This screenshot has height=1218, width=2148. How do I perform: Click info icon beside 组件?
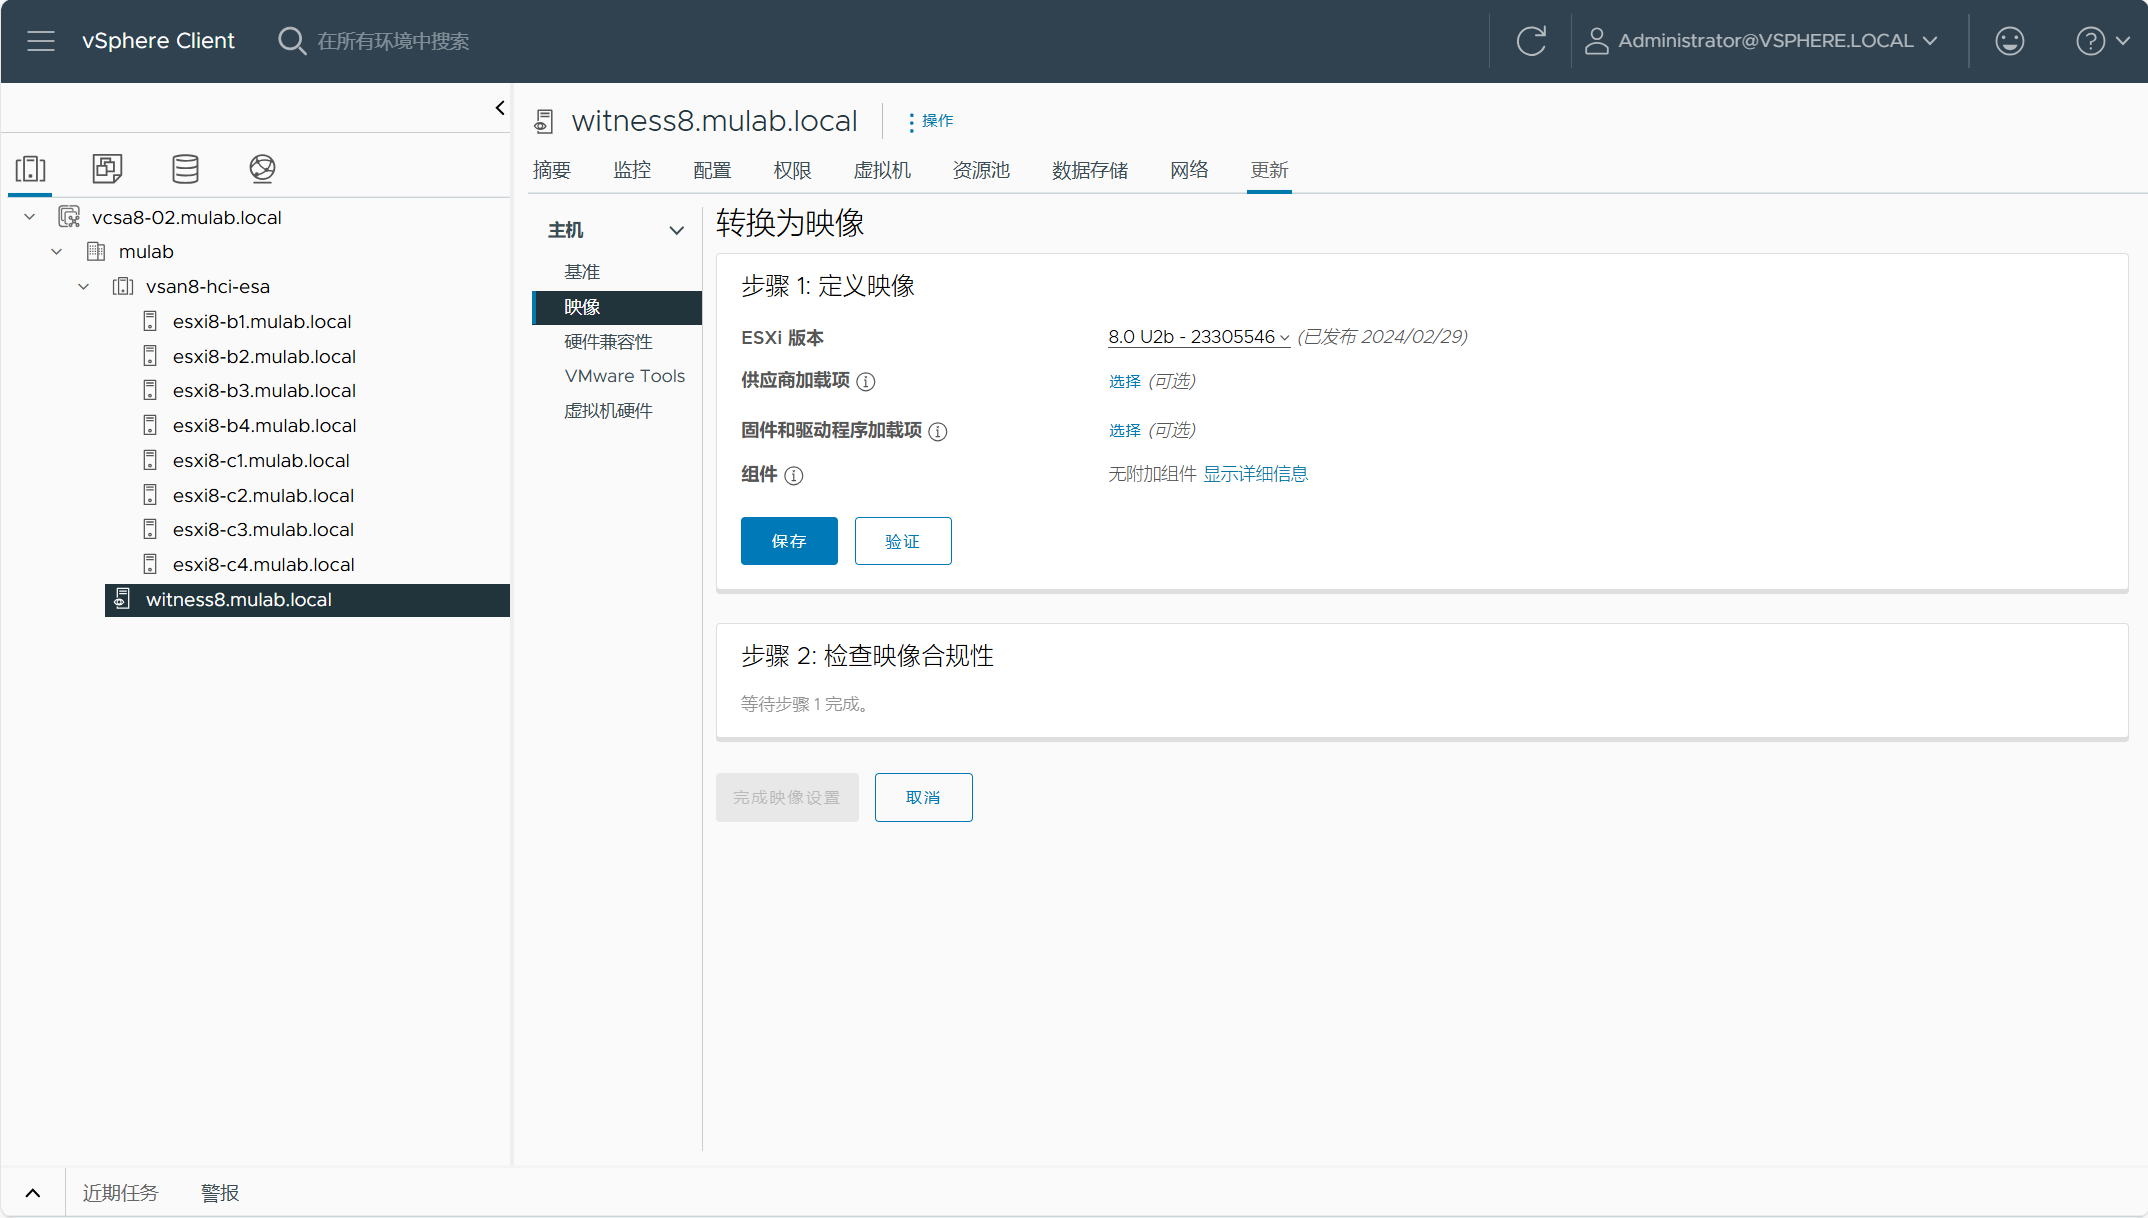794,476
